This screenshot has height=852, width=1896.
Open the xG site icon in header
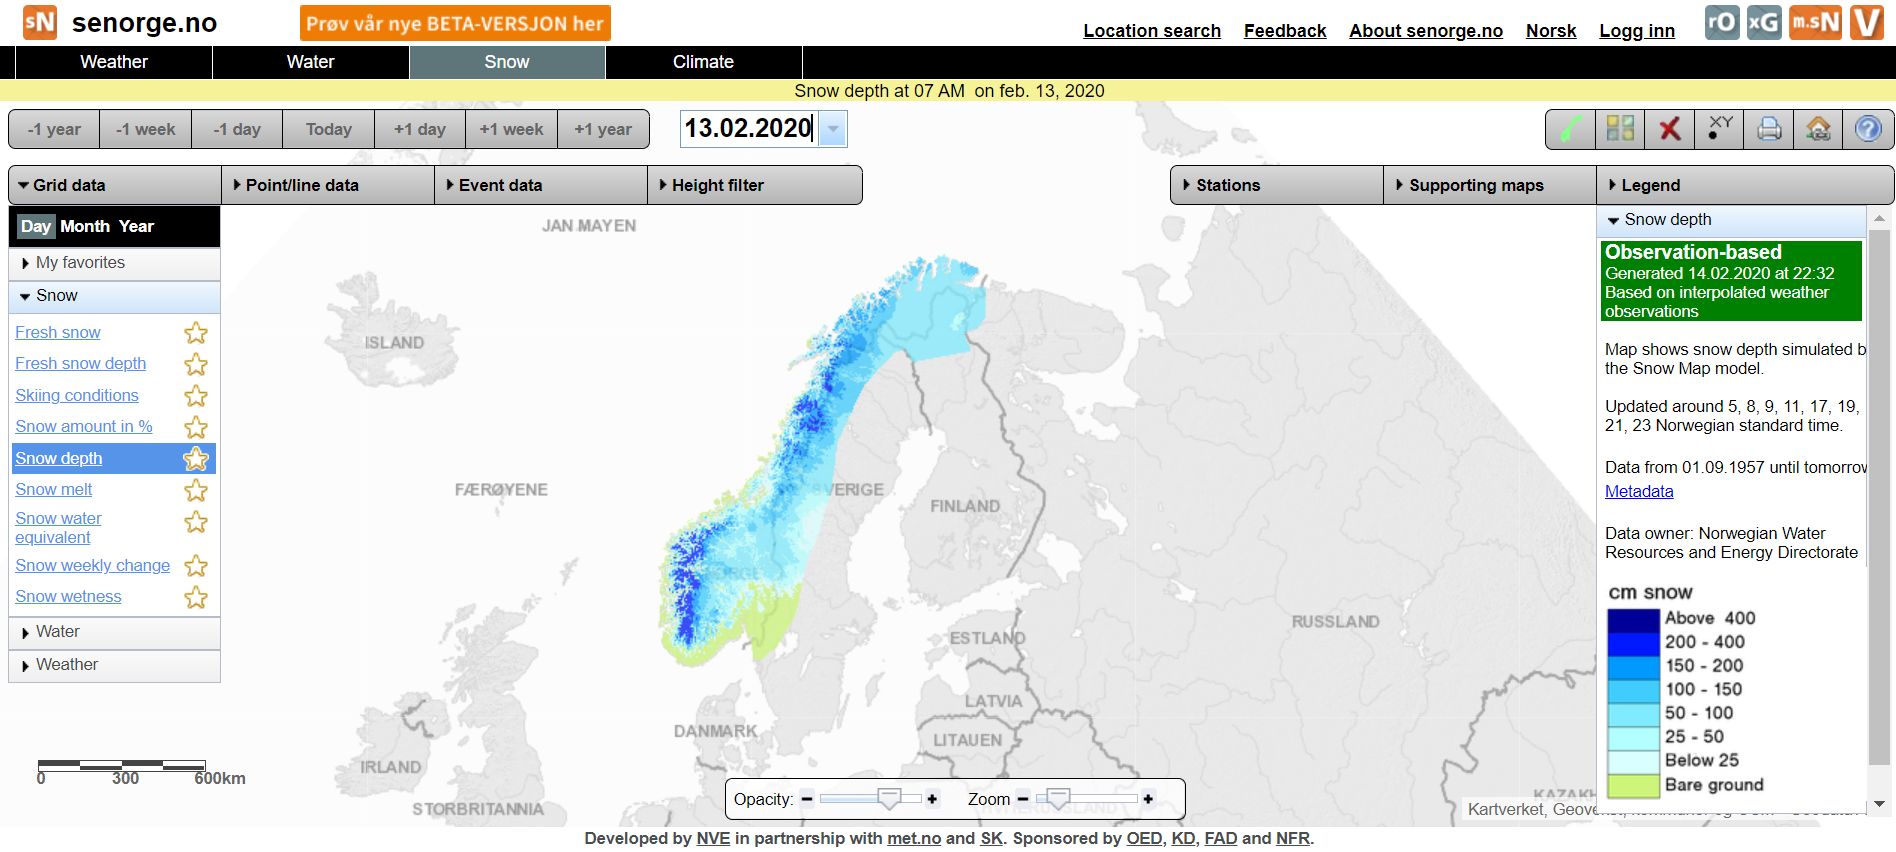point(1764,22)
